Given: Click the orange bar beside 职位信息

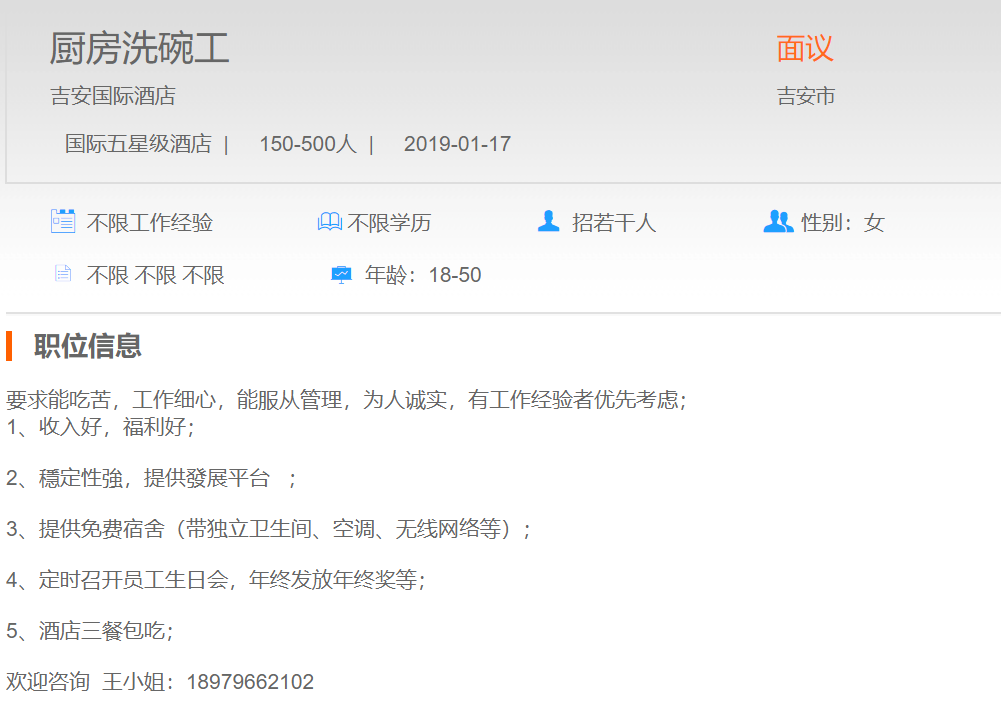Looking at the screenshot, I should (x=9, y=346).
